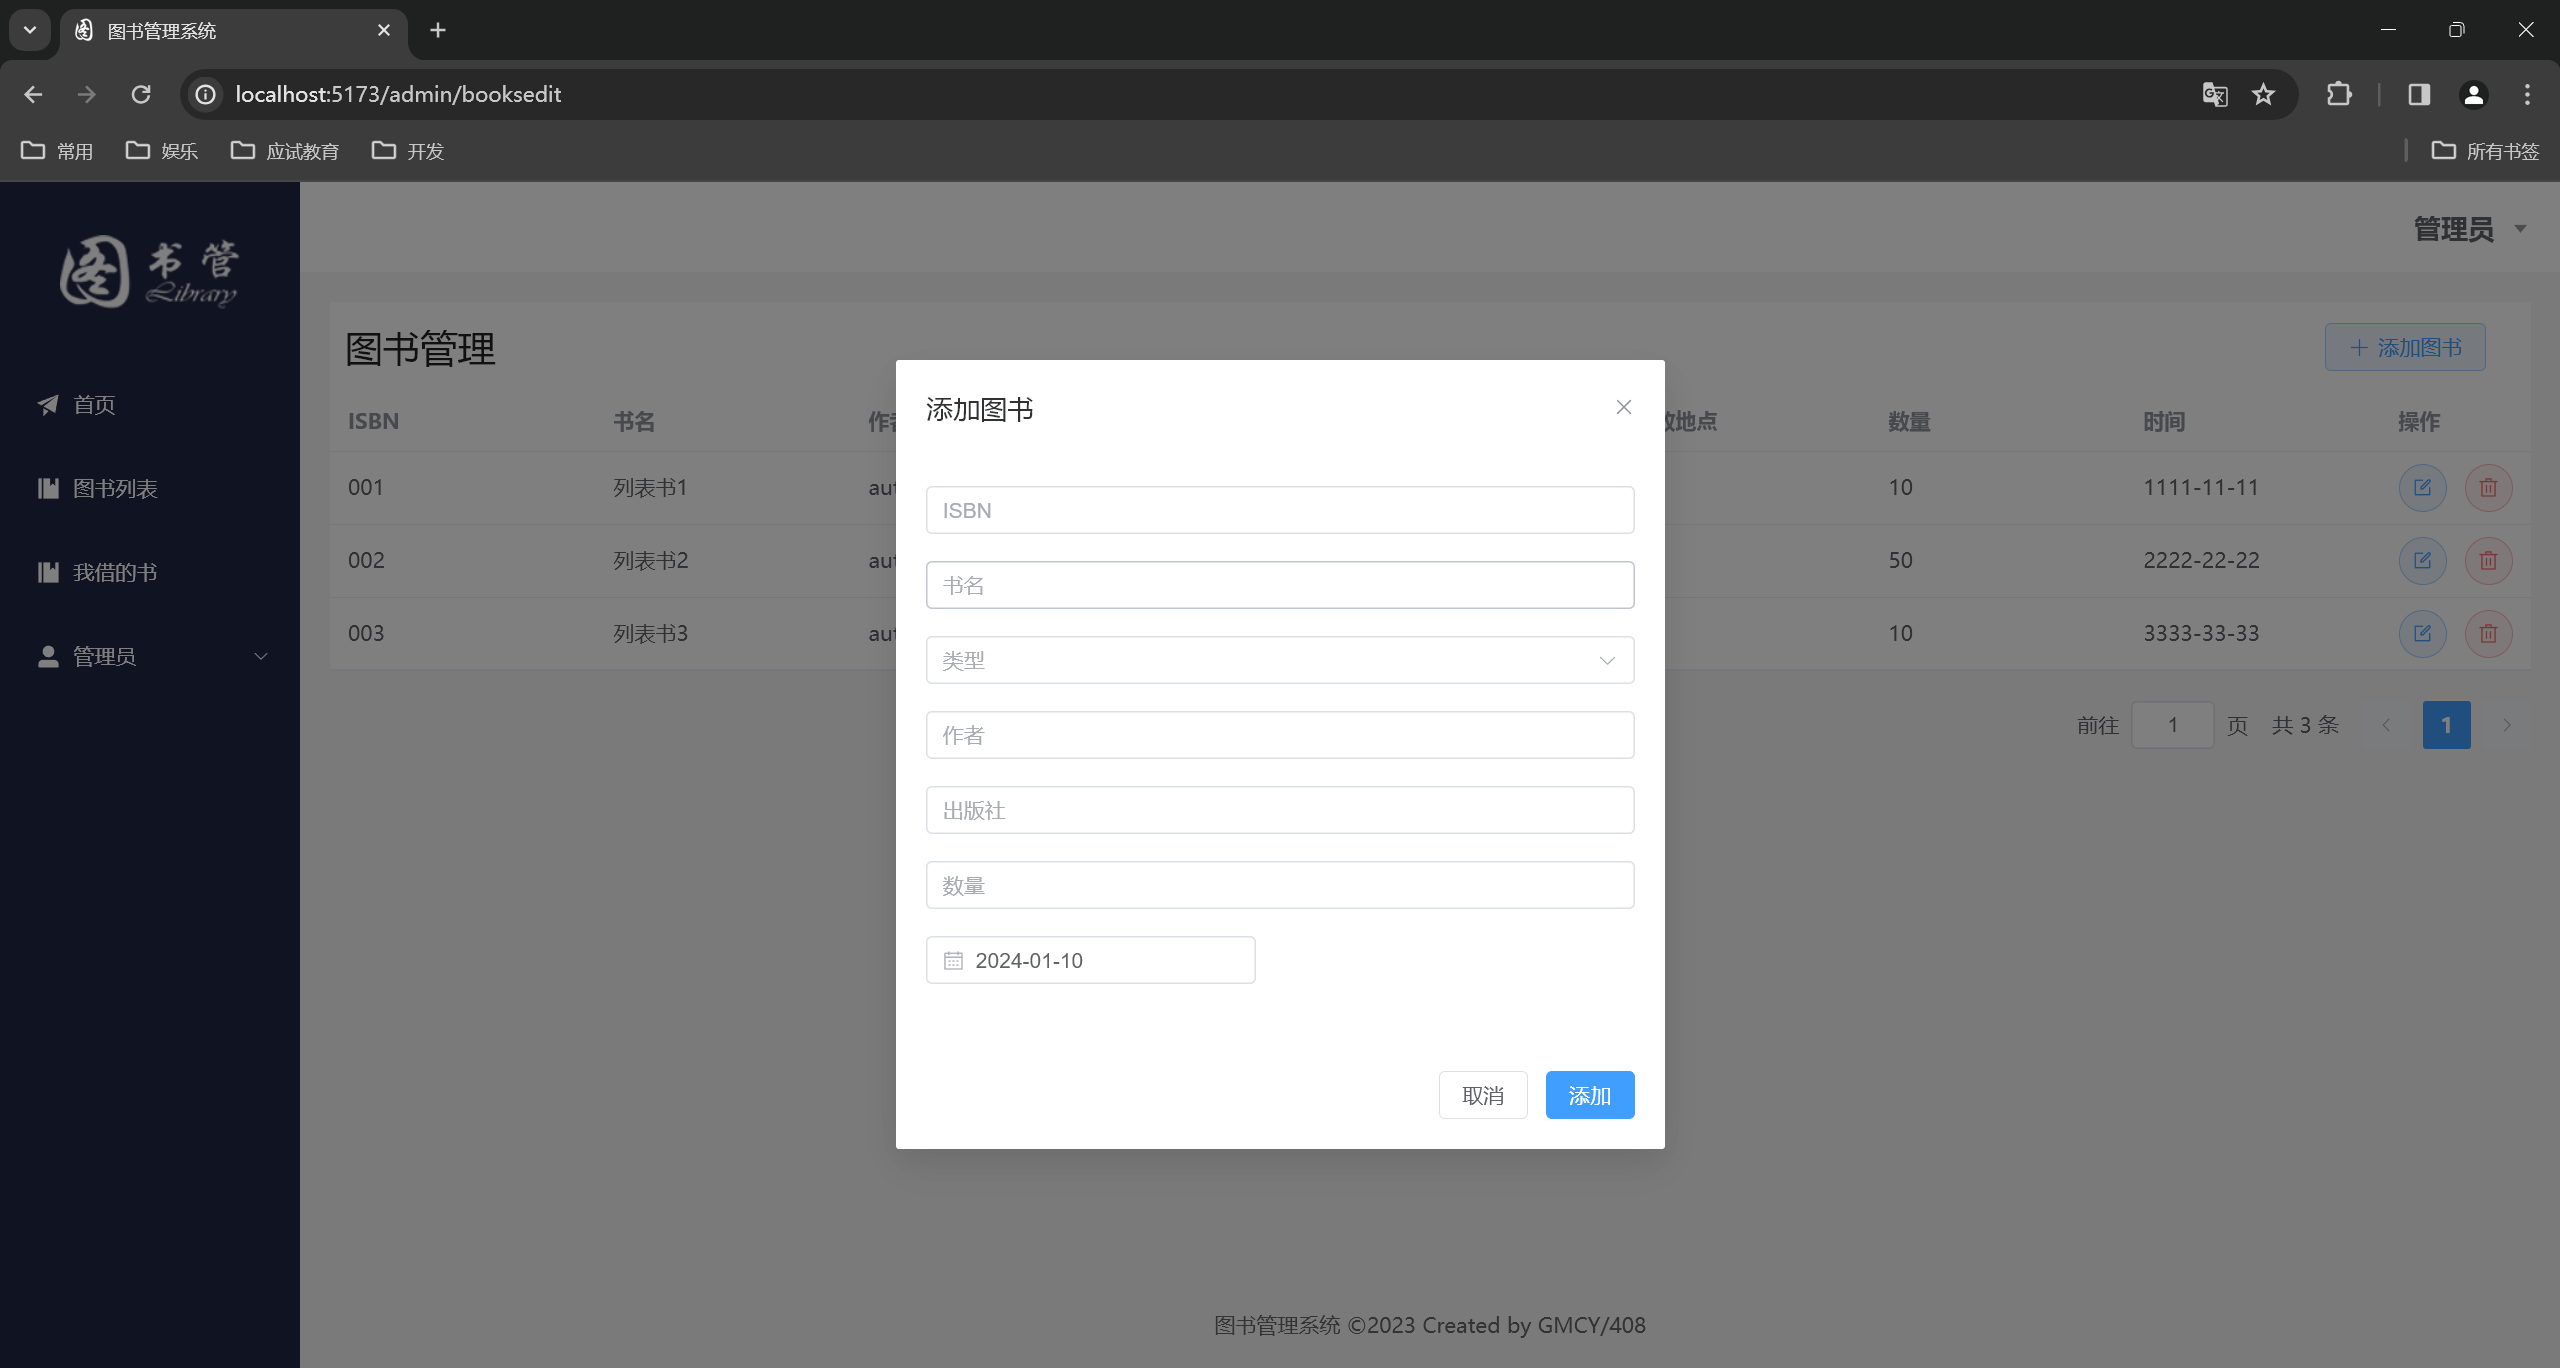Click the address bar URL localhost:5173/admin/booksedit
The height and width of the screenshot is (1368, 2560).
pyautogui.click(x=398, y=94)
